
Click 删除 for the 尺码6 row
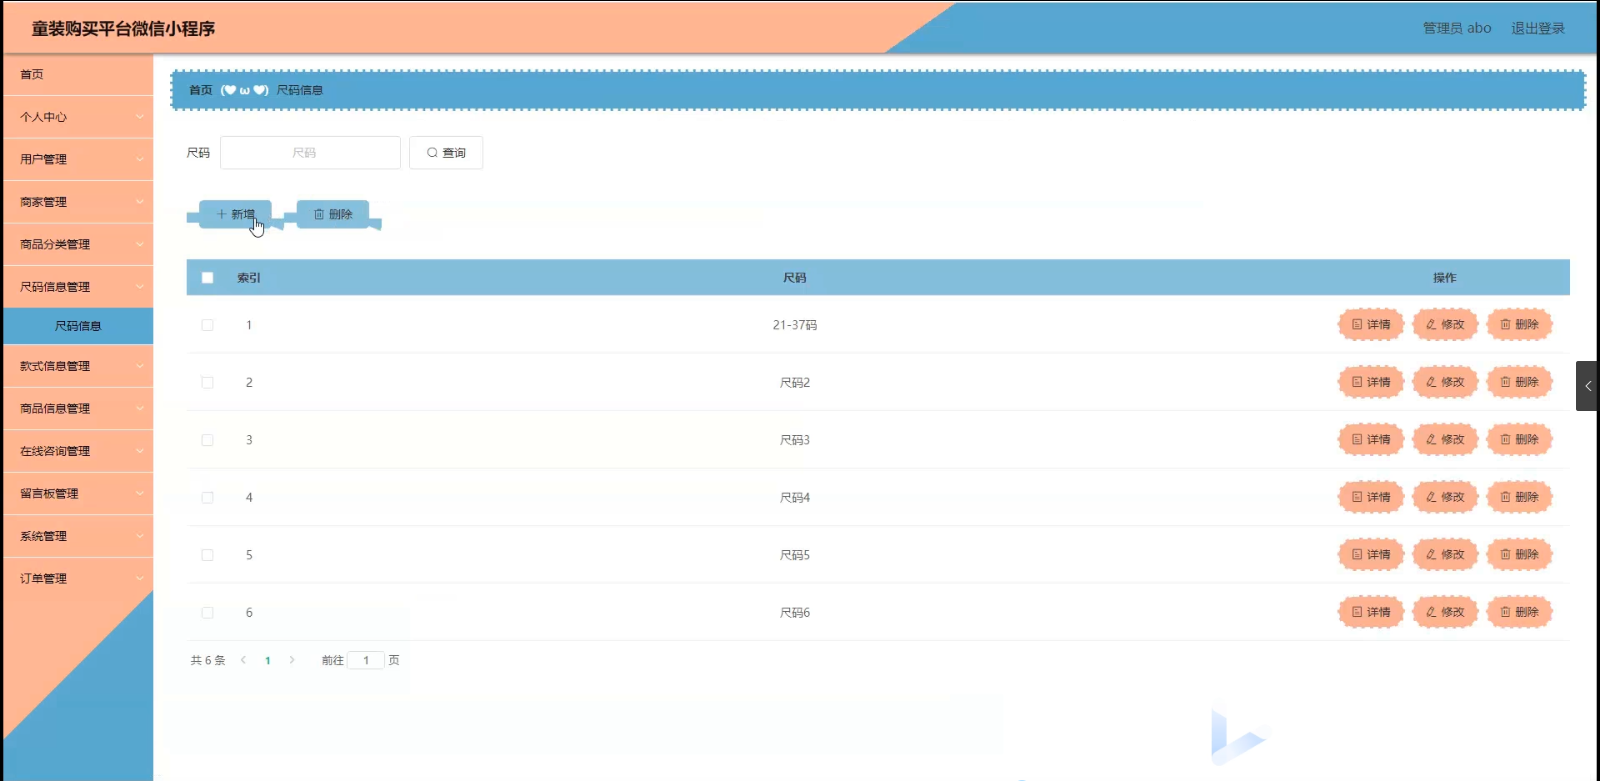(1519, 612)
